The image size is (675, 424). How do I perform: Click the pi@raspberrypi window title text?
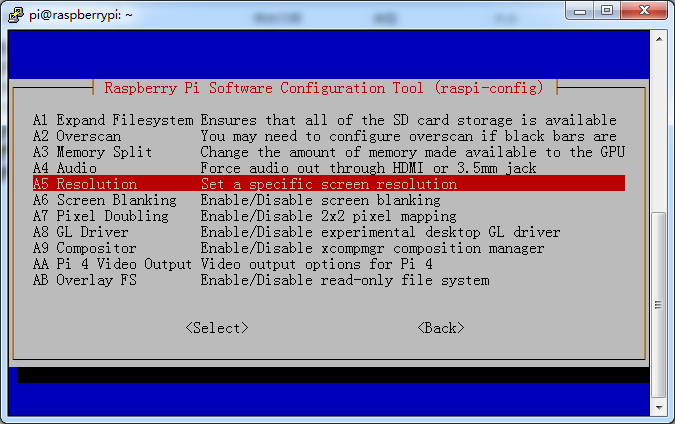tap(81, 15)
